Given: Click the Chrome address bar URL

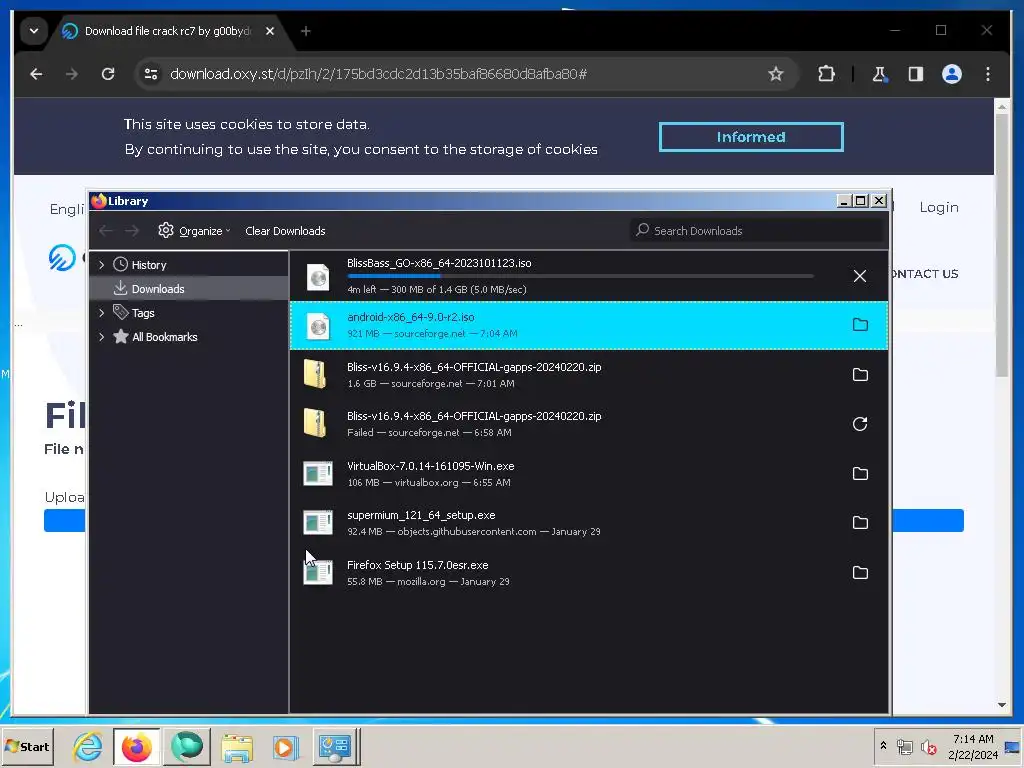Looking at the screenshot, I should (x=378, y=74).
